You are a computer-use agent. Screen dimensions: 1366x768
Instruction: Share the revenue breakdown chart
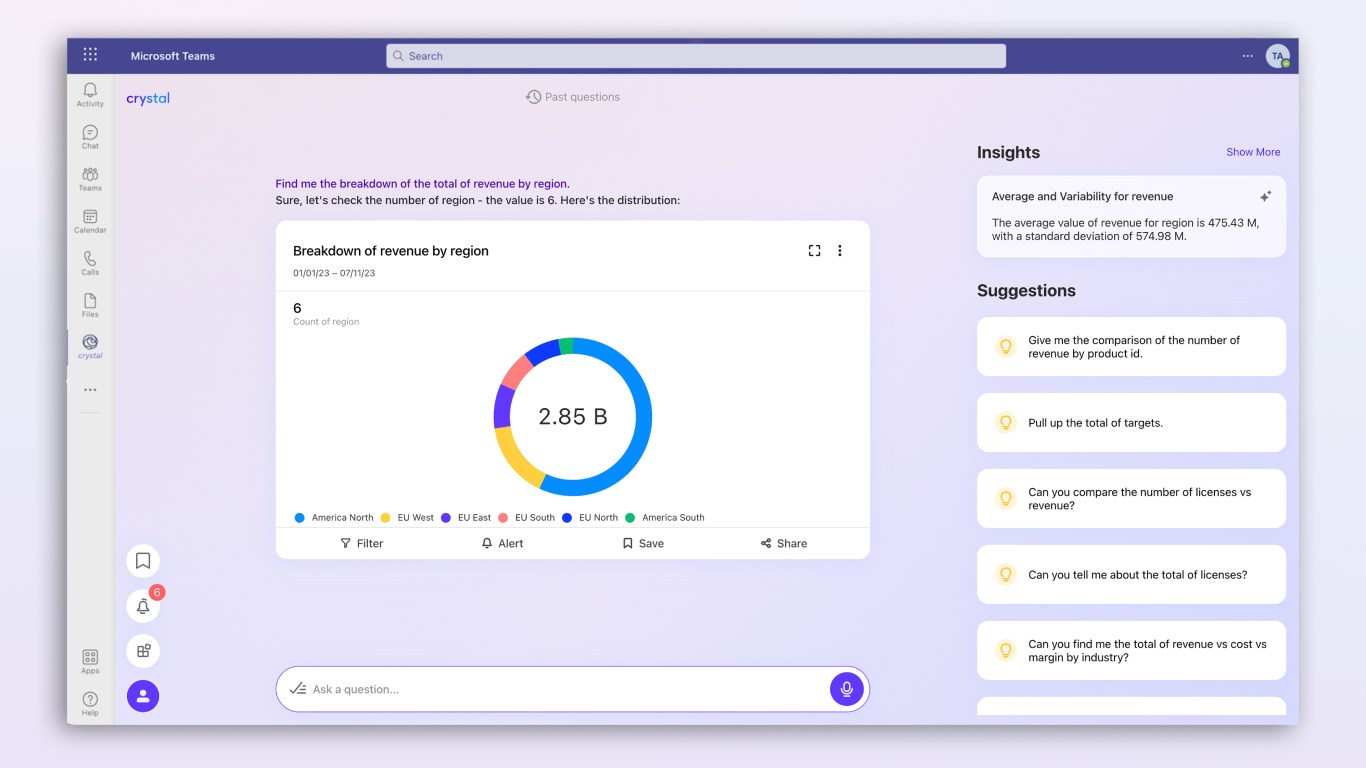pyautogui.click(x=784, y=543)
